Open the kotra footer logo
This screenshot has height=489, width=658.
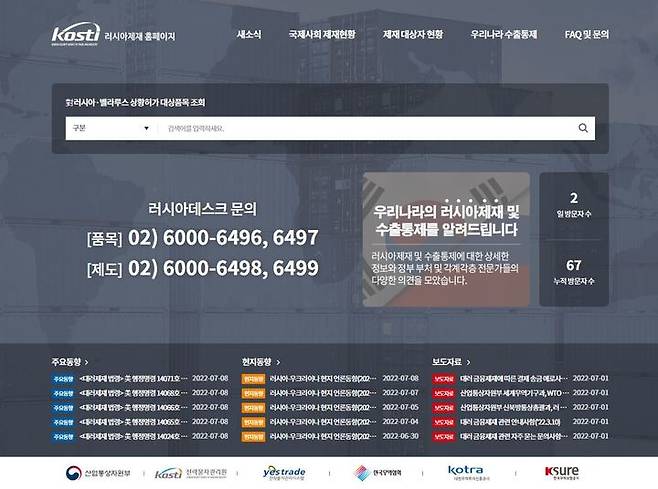coord(465,472)
